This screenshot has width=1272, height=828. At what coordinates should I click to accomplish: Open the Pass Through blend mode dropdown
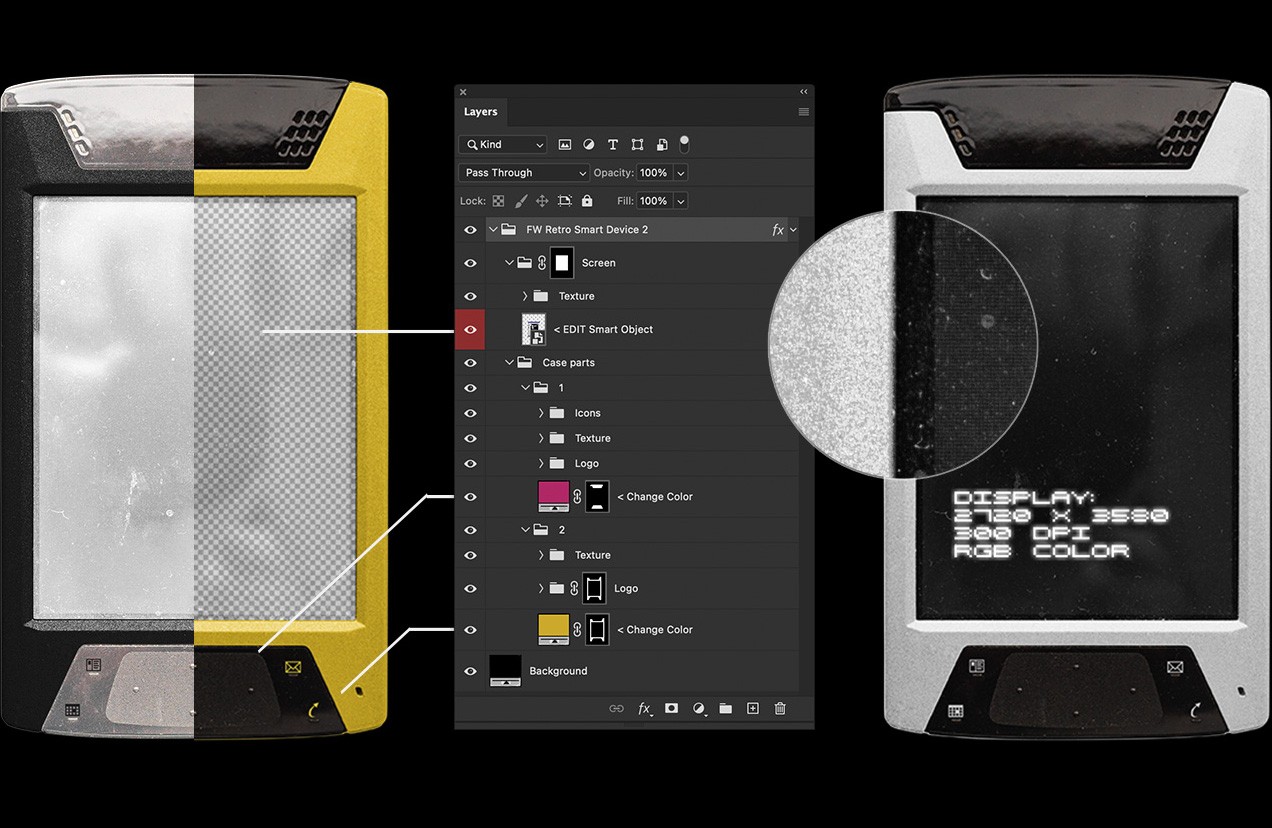click(x=523, y=172)
